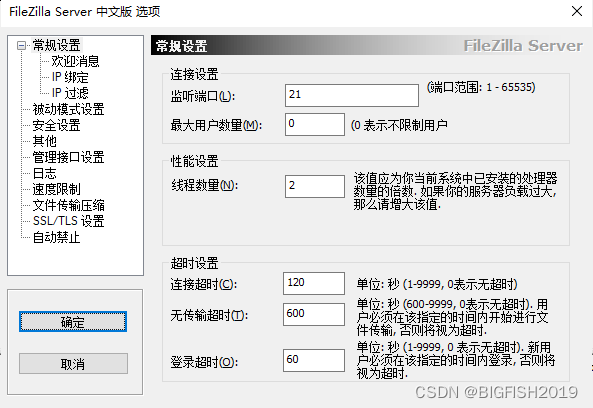Select 常规设置 in the tree
This screenshot has width=593, height=408.
(x=56, y=45)
